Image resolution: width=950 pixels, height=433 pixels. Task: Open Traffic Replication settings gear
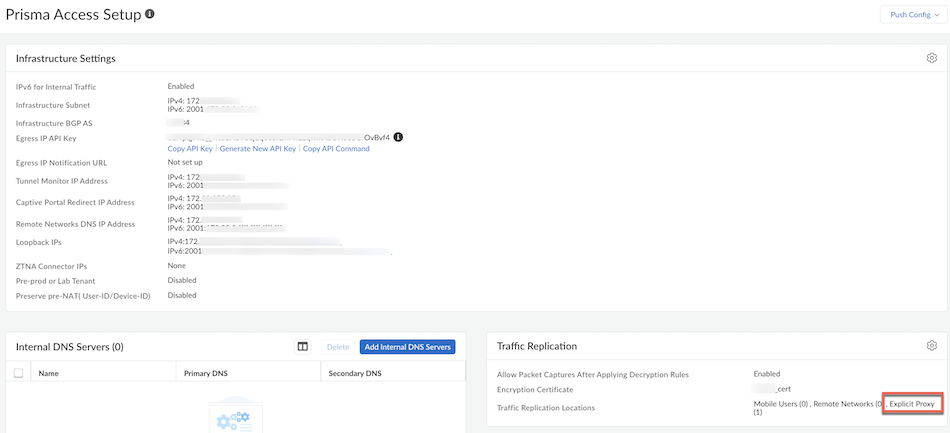[931, 346]
